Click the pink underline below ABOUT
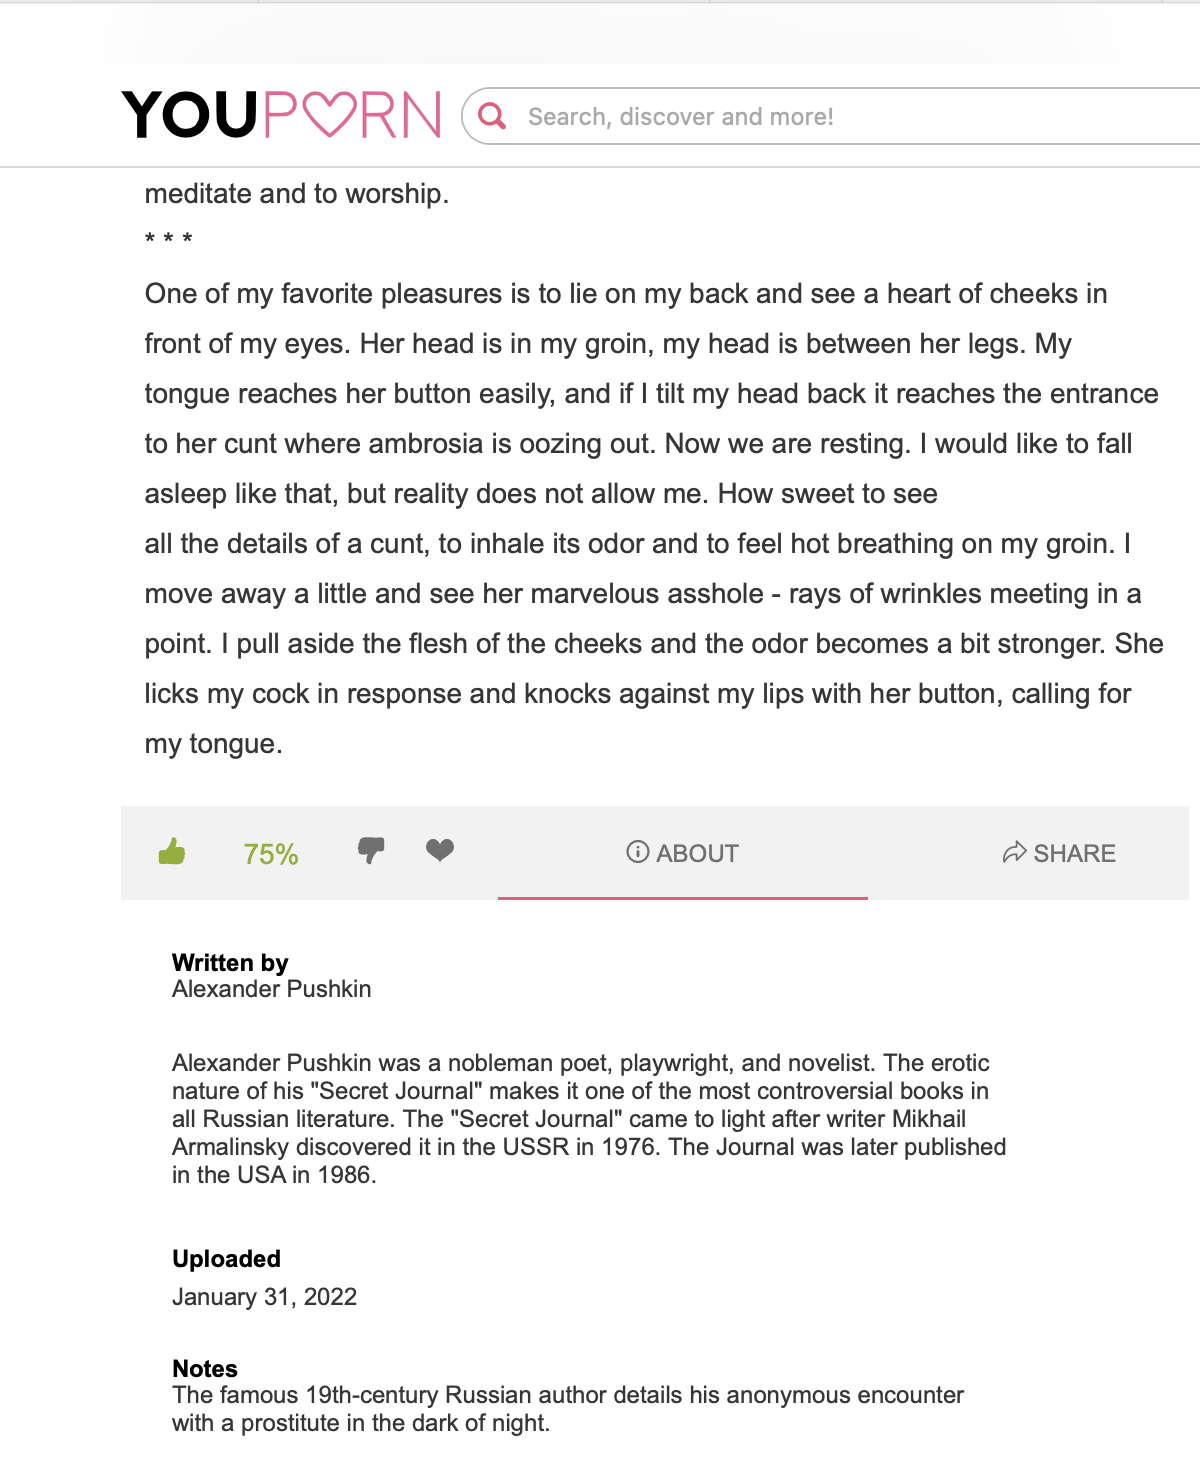 pyautogui.click(x=683, y=898)
